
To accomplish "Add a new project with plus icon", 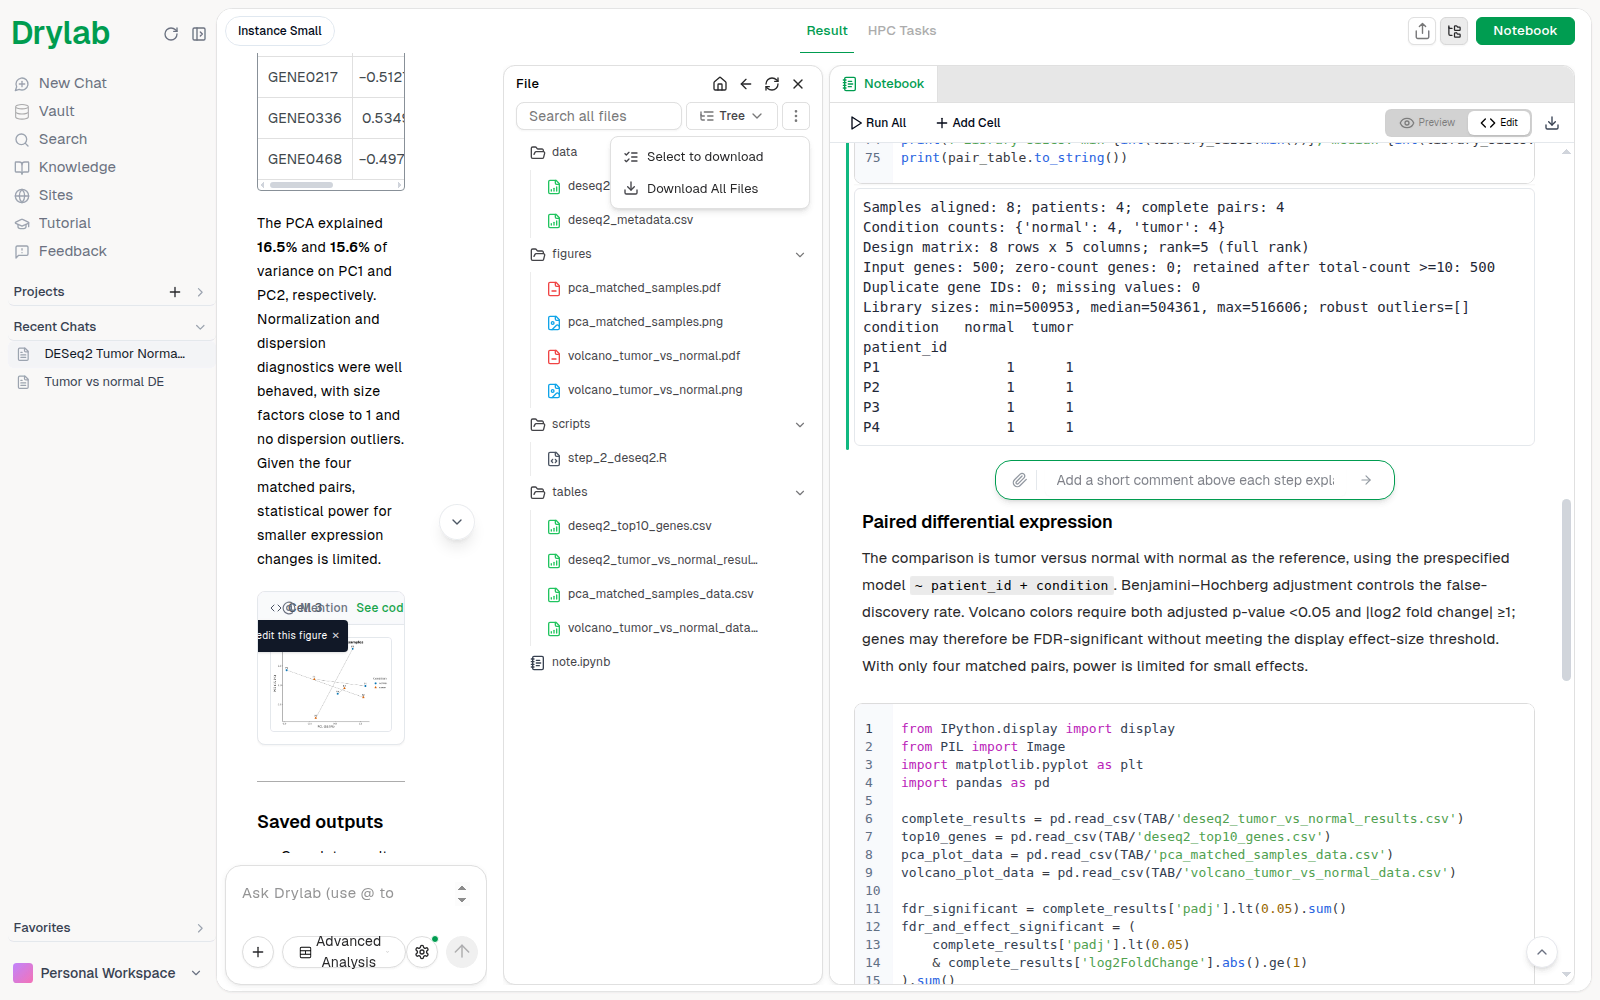I will [175, 292].
